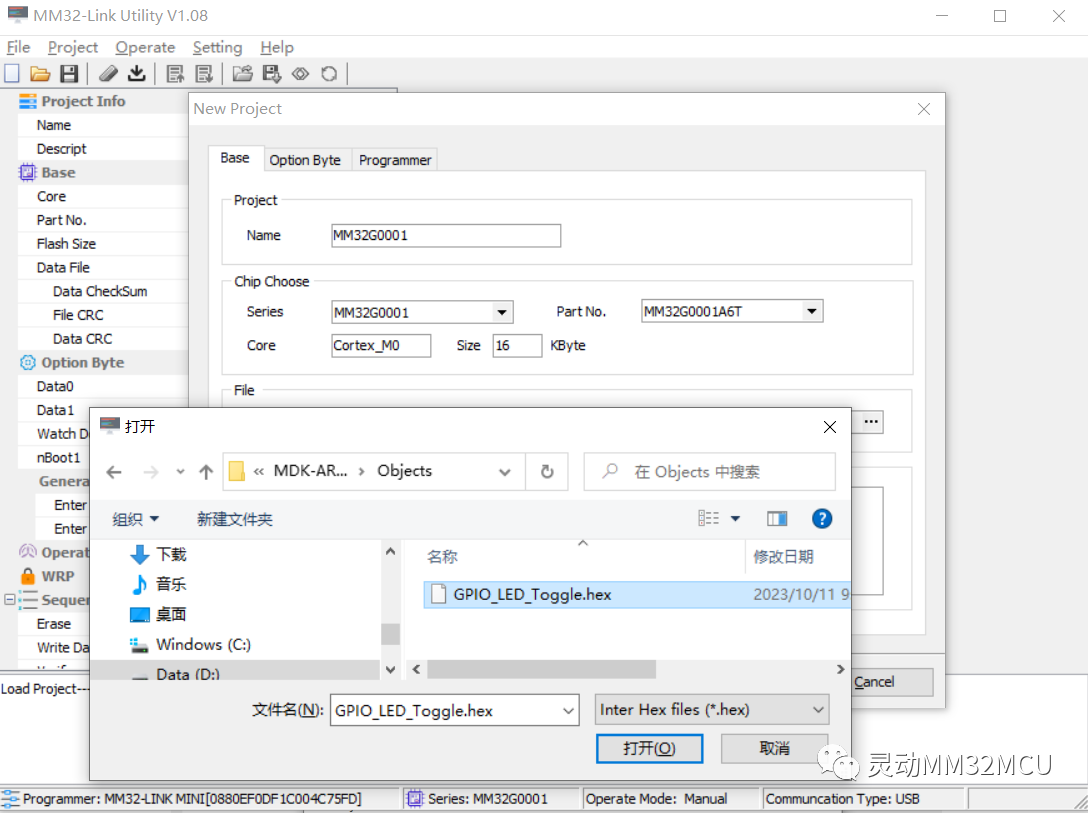The width and height of the screenshot is (1088, 813).
Task: Click the Core text field
Action: (x=381, y=345)
